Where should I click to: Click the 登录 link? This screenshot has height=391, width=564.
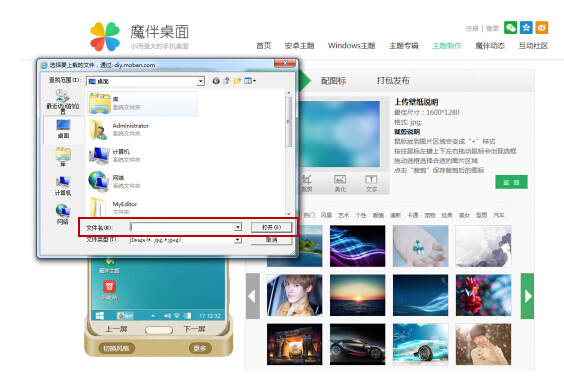492,28
